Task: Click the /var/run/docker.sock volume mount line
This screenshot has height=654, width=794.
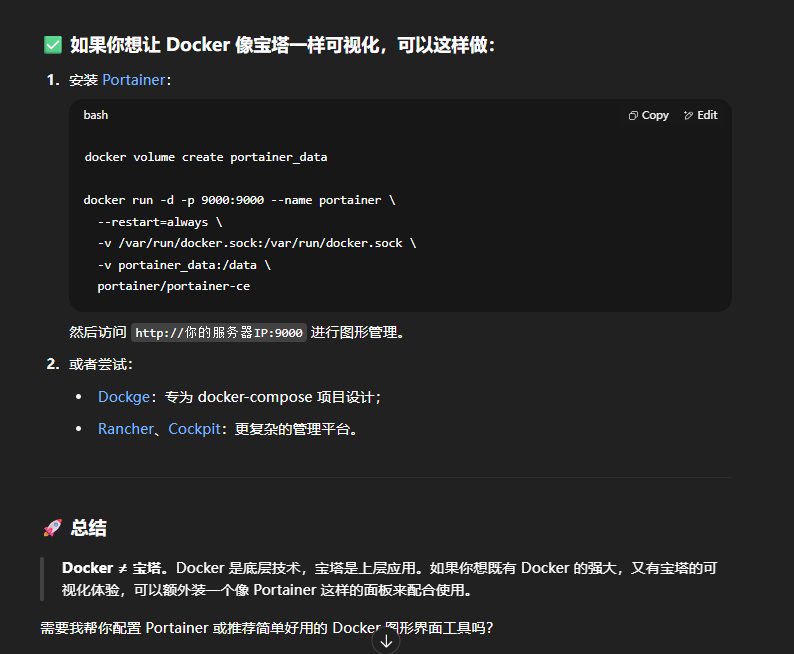Action: click(x=256, y=243)
